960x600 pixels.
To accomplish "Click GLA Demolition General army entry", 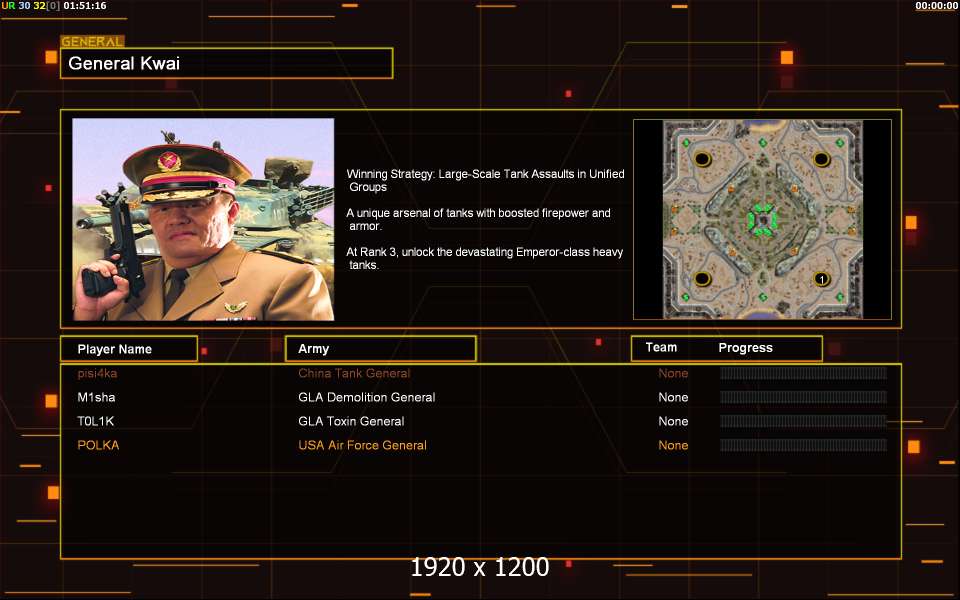I will coord(367,397).
